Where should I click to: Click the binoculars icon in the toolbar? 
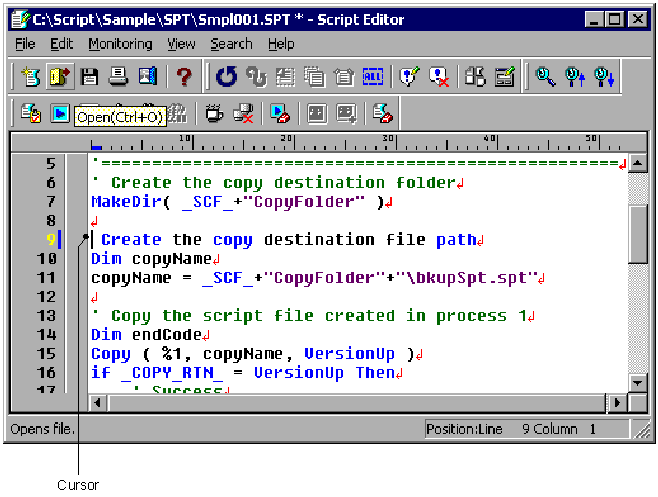[x=475, y=77]
